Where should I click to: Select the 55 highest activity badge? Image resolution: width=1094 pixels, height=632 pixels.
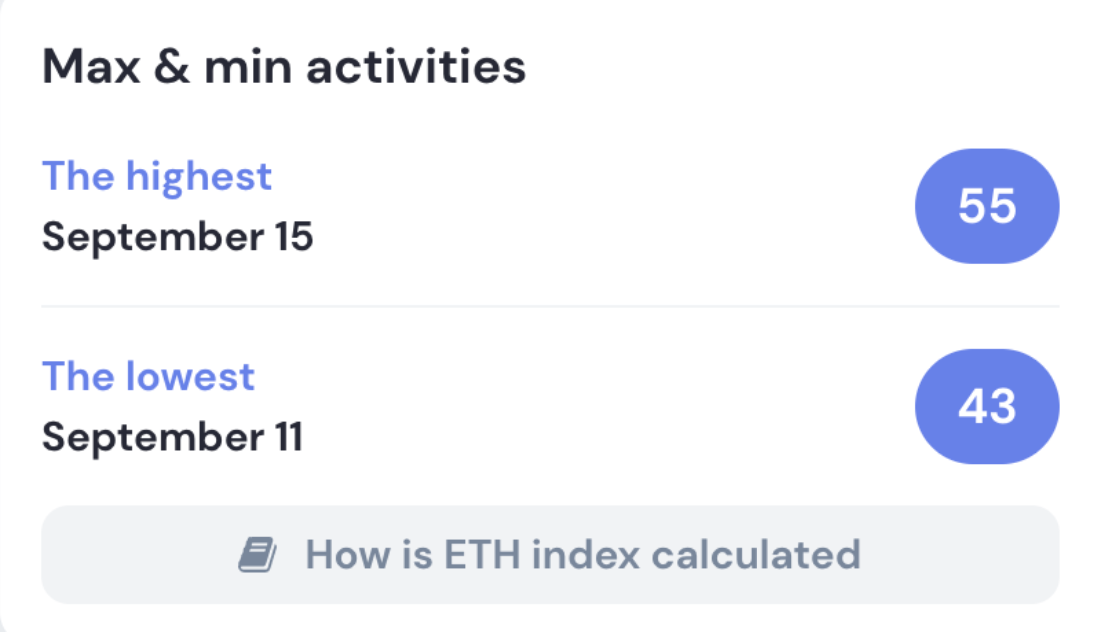pos(987,206)
